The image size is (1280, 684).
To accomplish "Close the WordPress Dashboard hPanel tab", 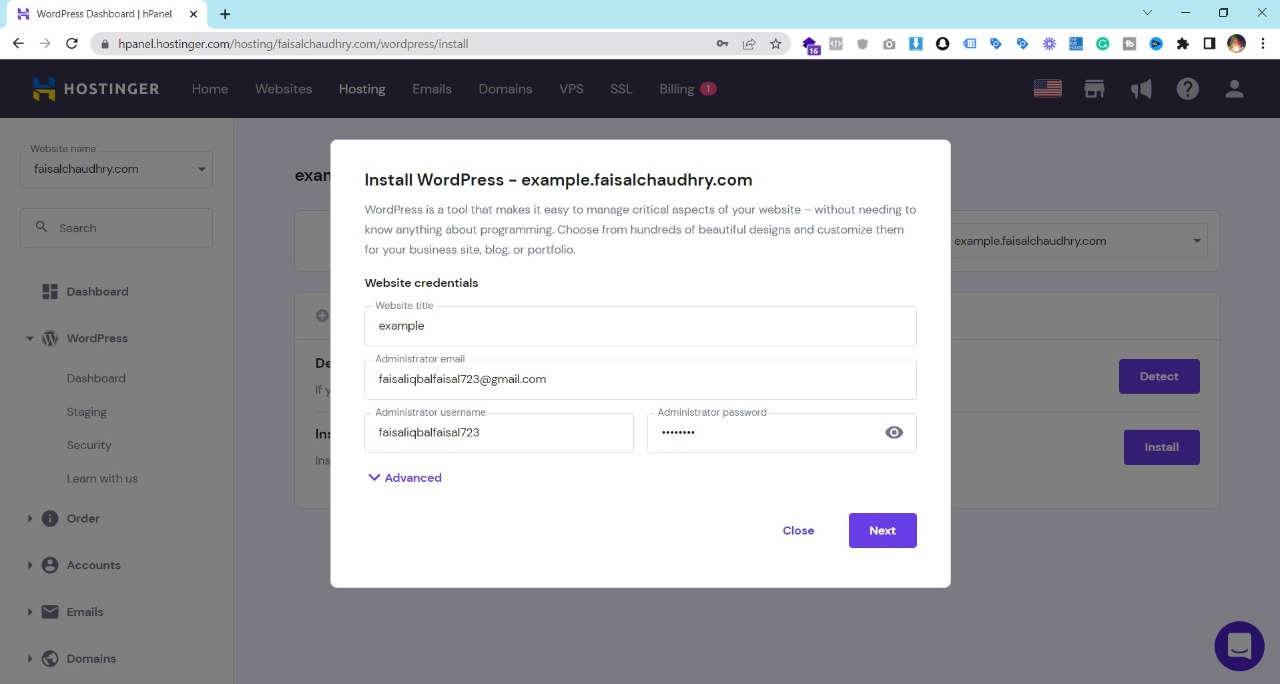I will tap(194, 14).
